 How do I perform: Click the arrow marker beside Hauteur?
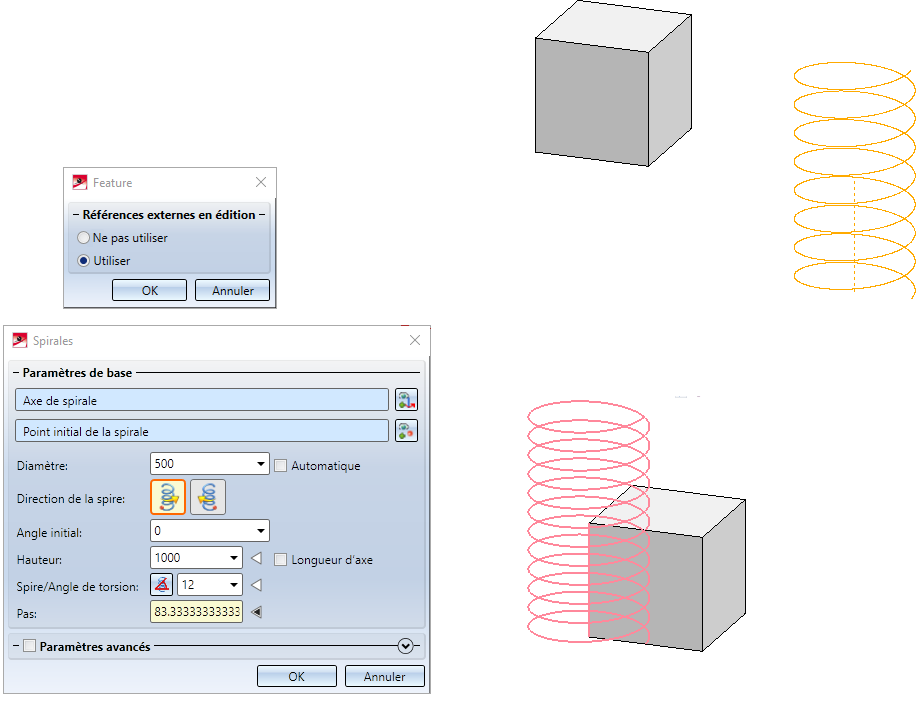pyautogui.click(x=256, y=558)
